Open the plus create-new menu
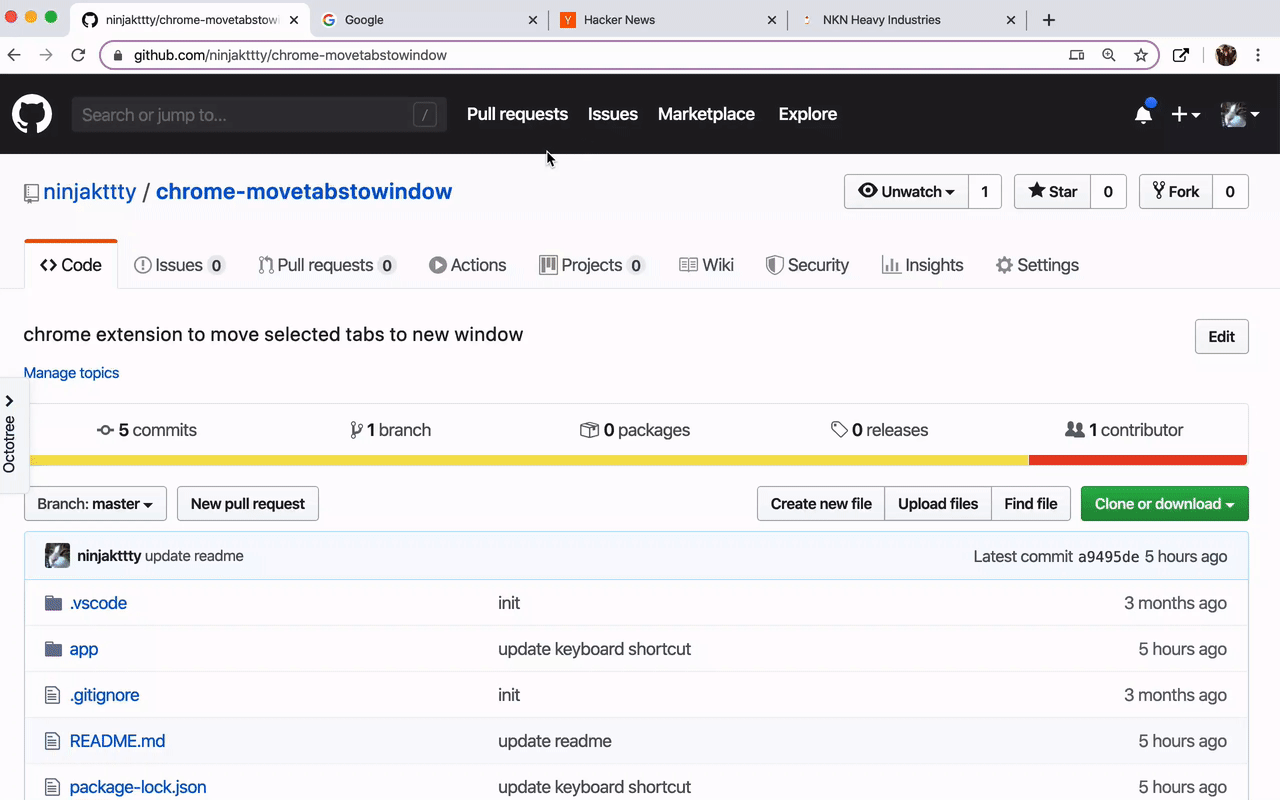1280x800 pixels. coord(1185,114)
